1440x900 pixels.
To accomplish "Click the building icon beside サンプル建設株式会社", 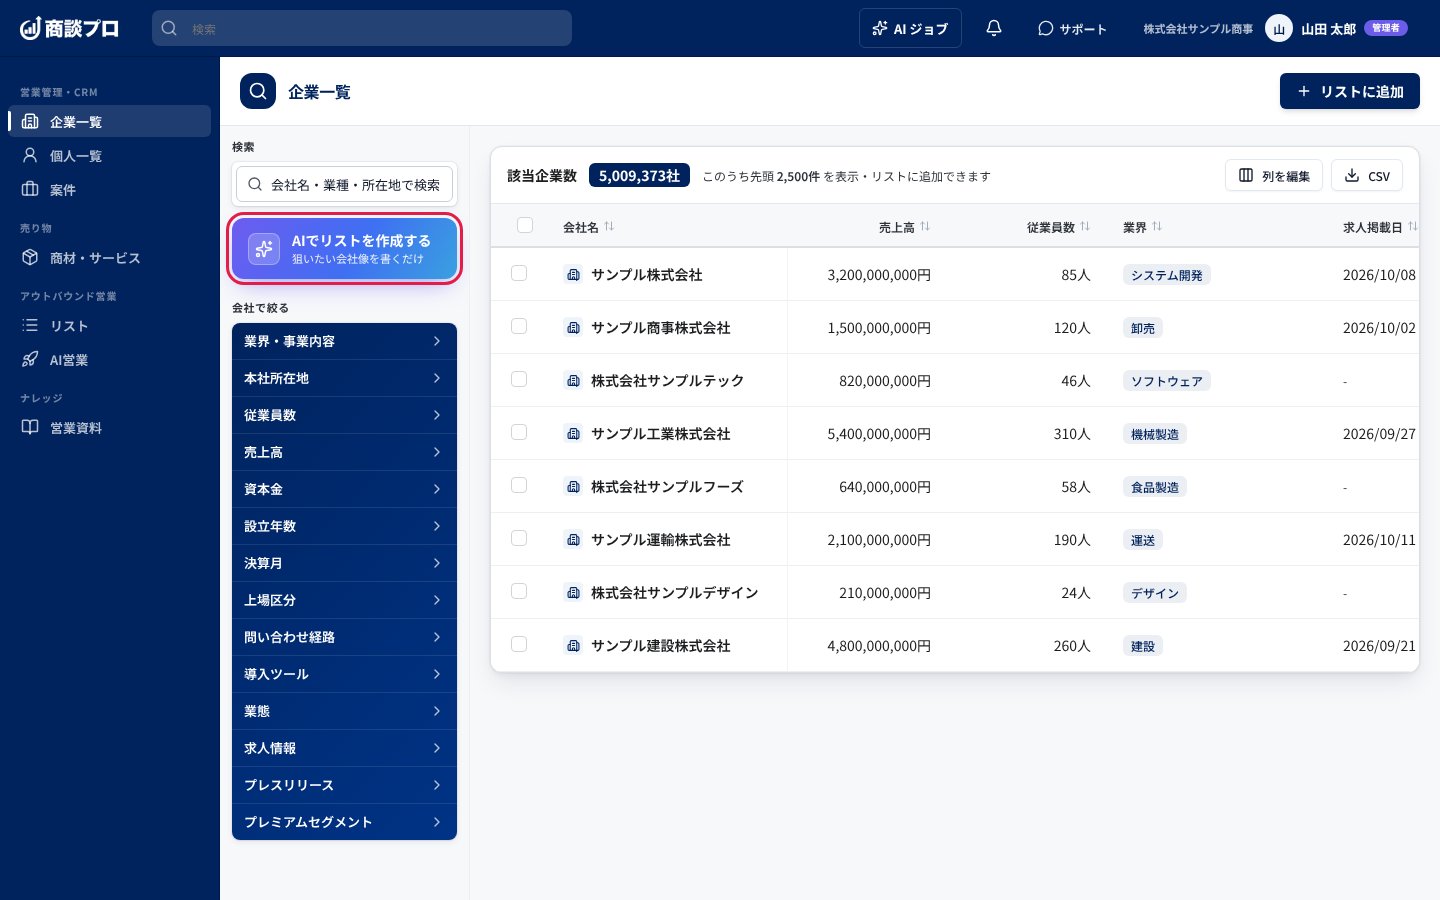I will click(x=573, y=645).
